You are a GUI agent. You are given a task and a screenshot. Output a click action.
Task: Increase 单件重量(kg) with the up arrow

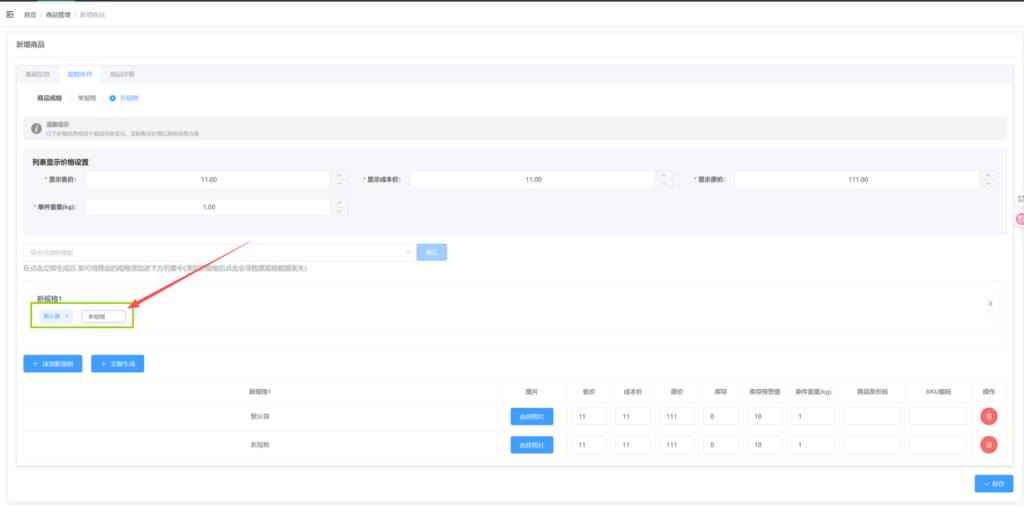(340, 202)
